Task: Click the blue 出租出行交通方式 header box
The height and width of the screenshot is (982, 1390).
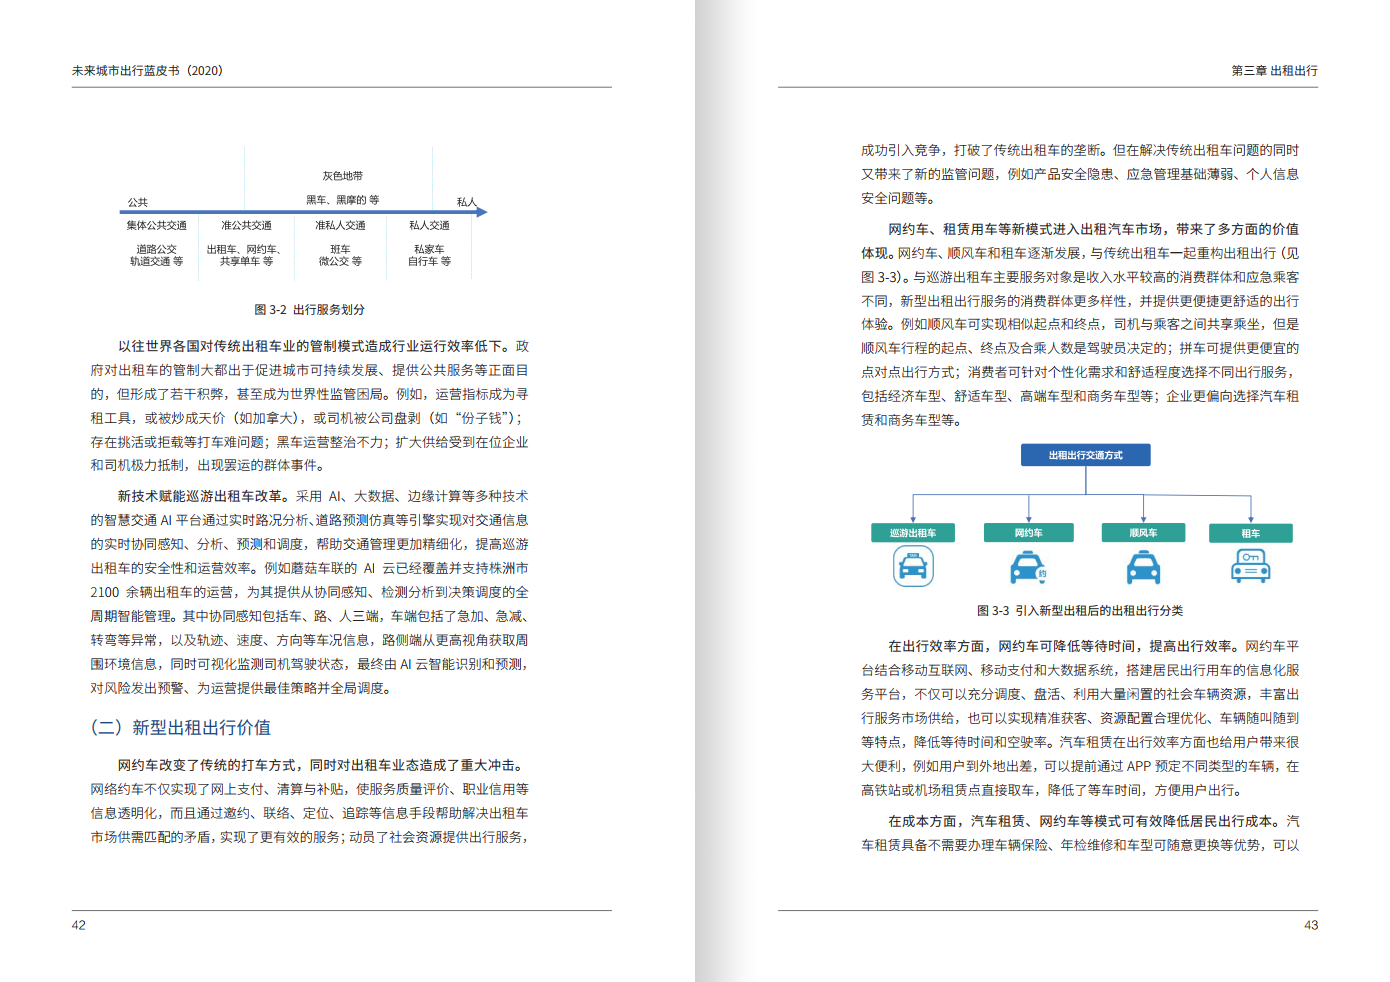Action: click(1085, 455)
